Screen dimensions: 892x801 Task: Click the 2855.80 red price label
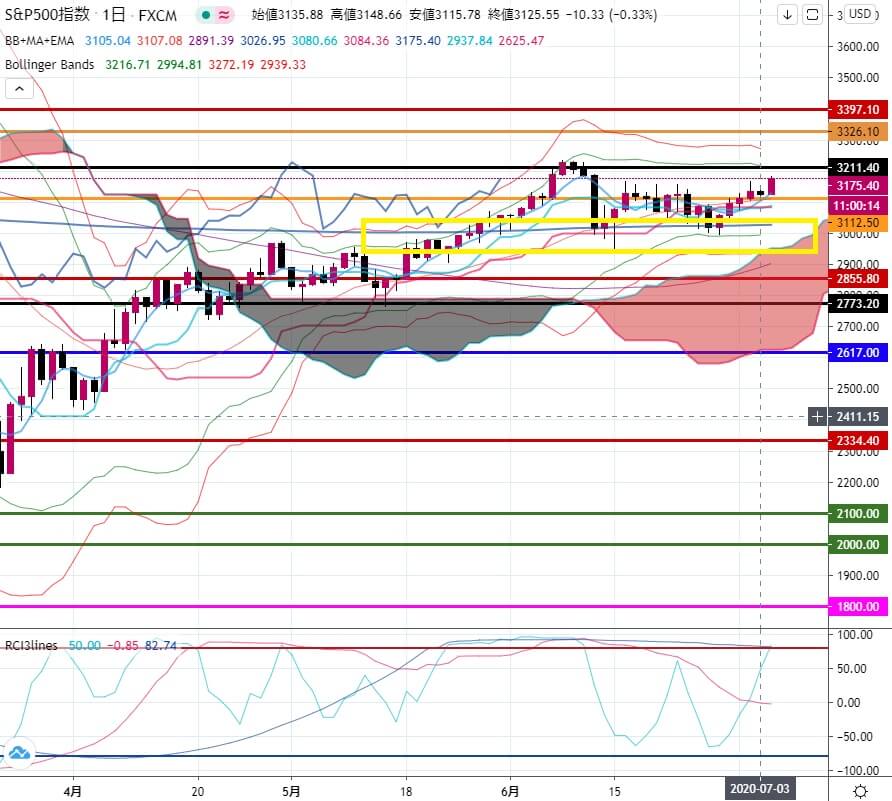[x=858, y=279]
